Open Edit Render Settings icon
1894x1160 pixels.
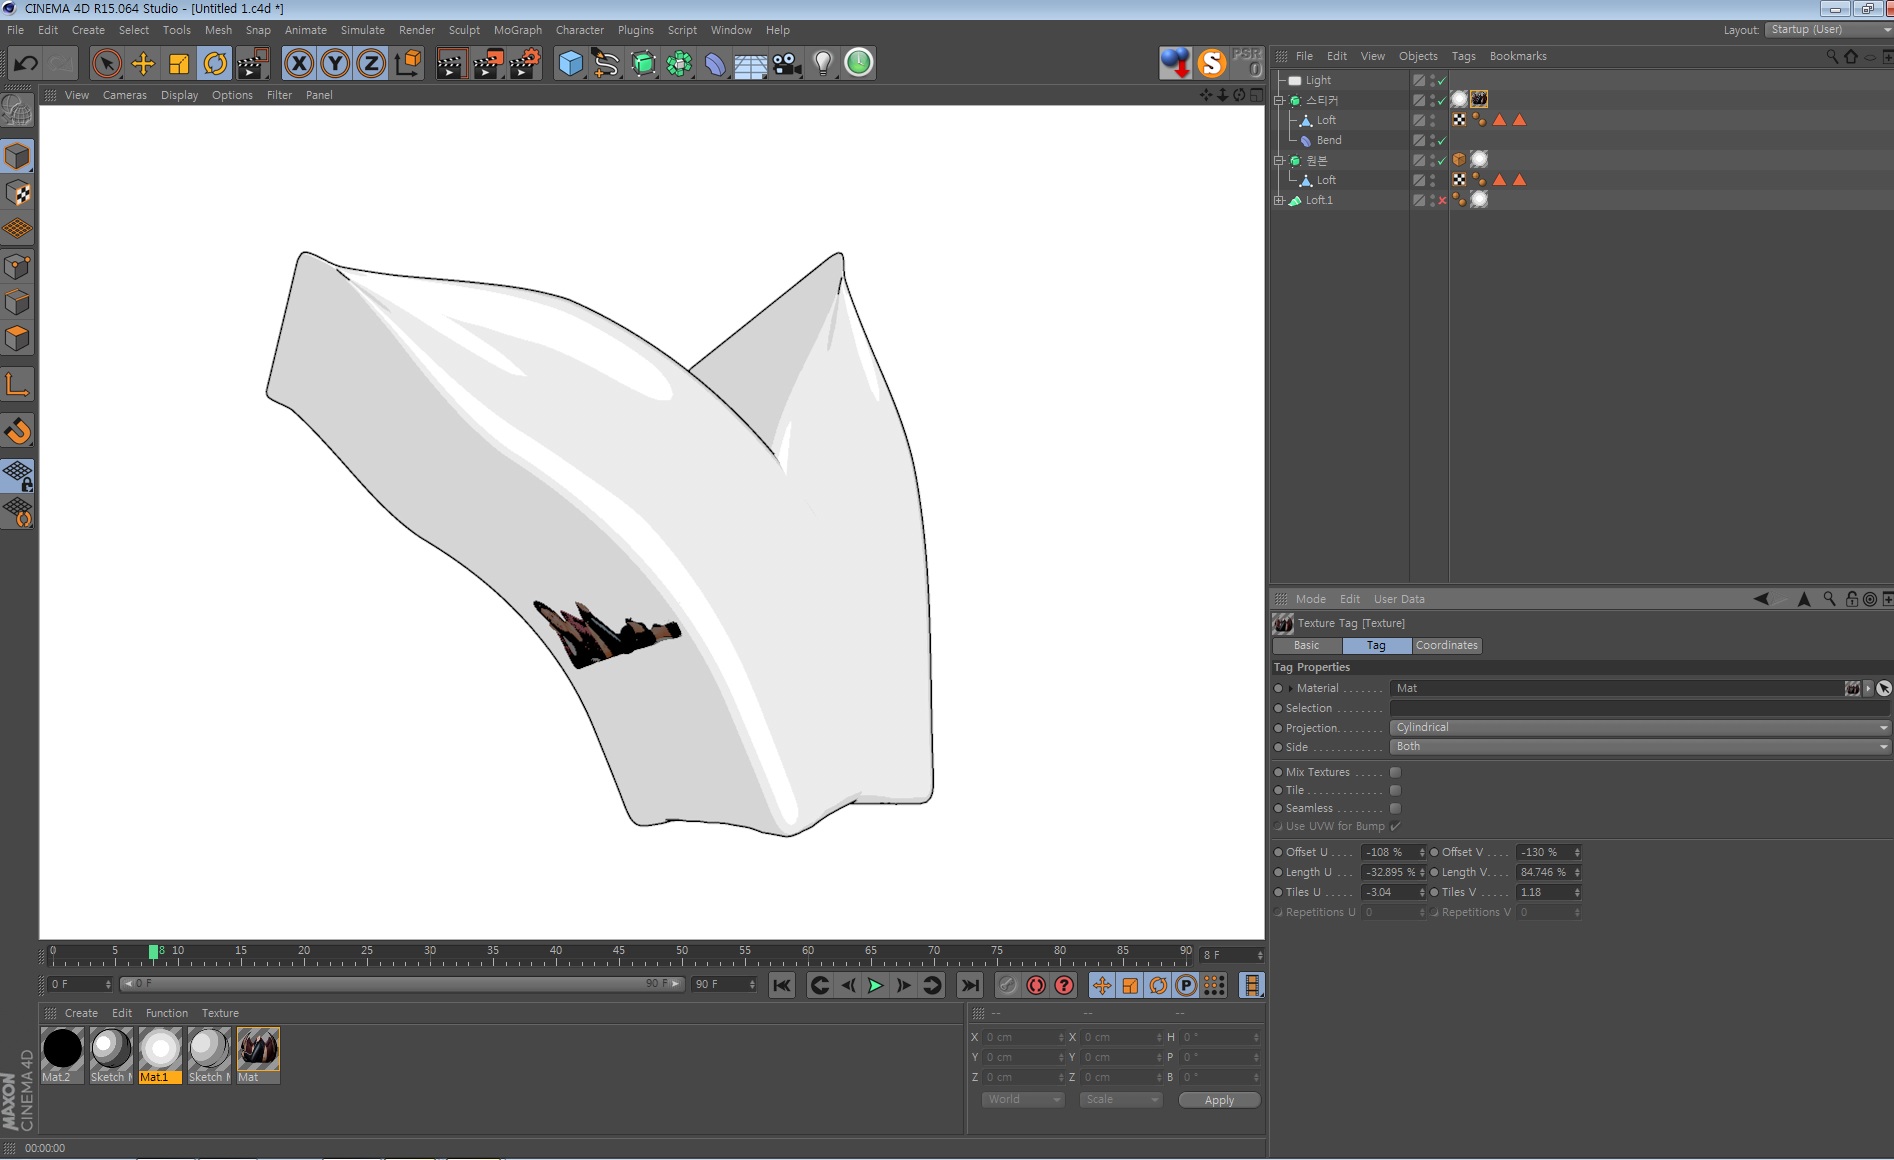(525, 64)
